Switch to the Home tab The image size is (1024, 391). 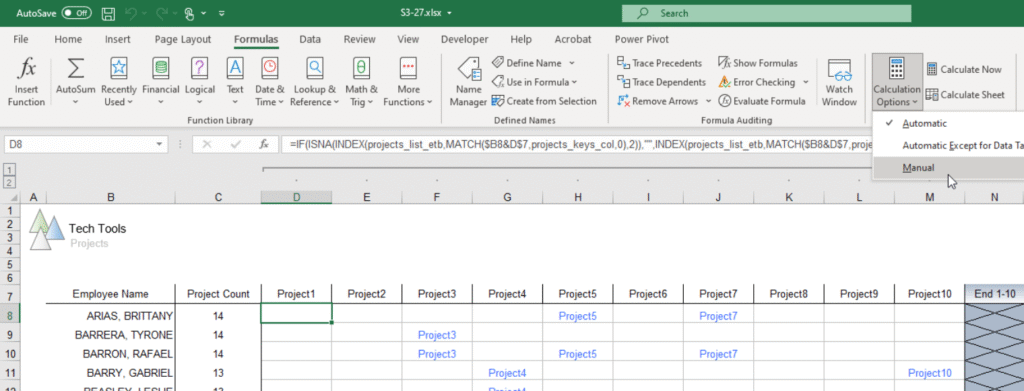69,39
